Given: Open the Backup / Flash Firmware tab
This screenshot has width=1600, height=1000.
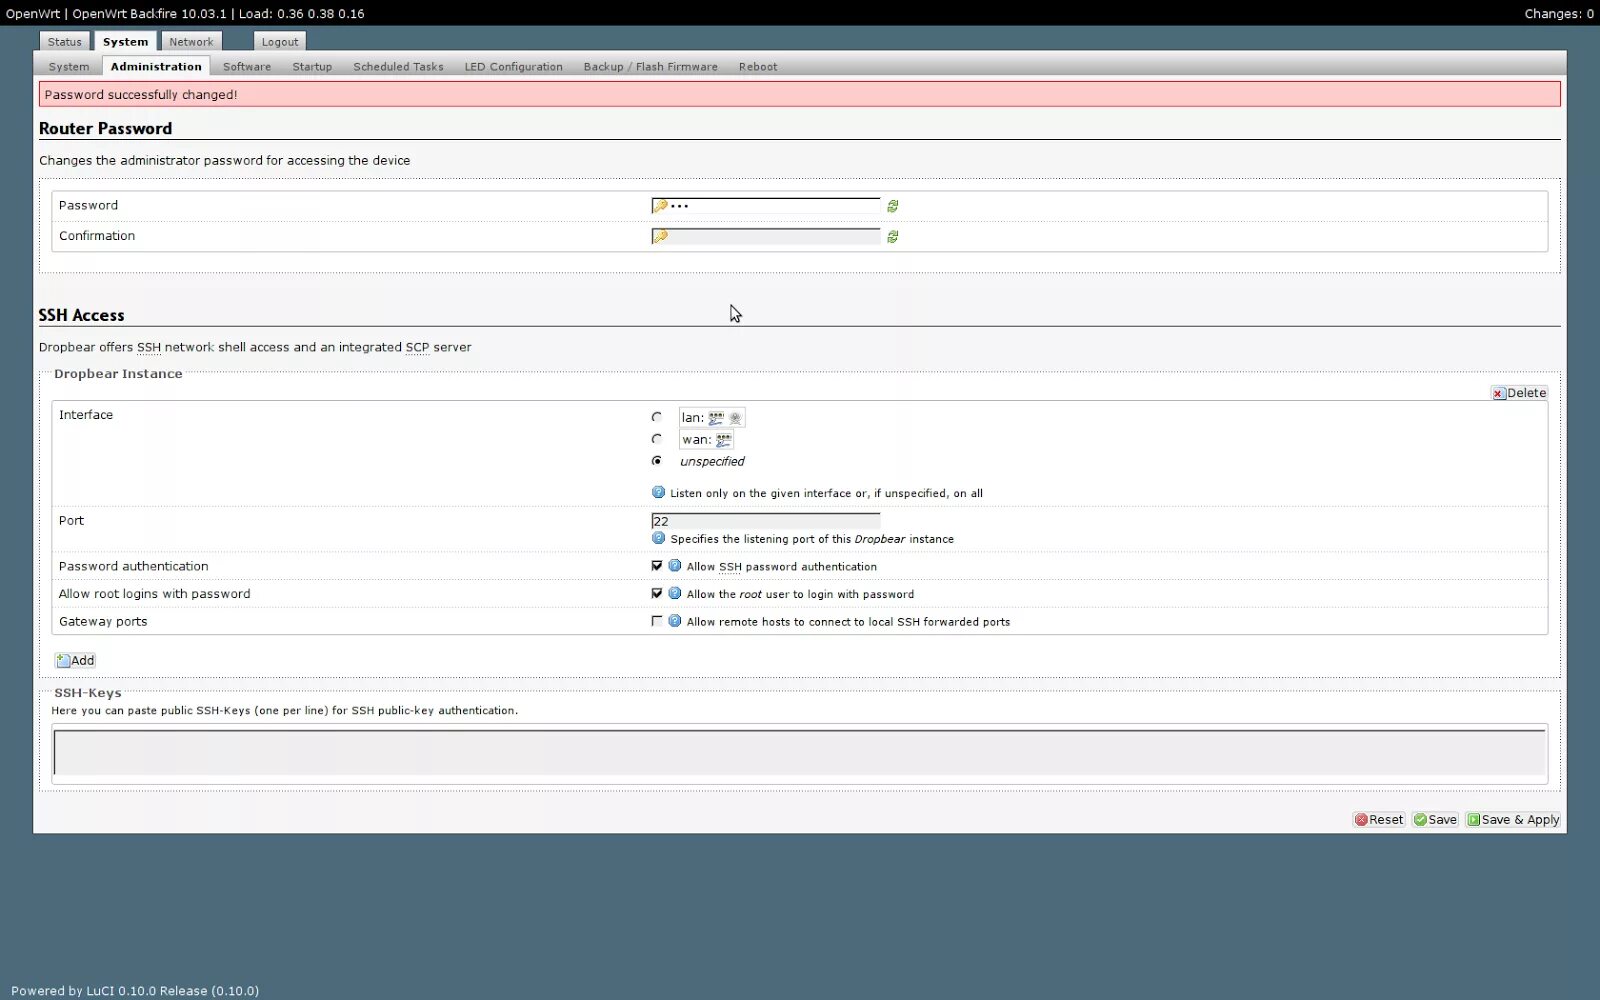Looking at the screenshot, I should pos(650,66).
